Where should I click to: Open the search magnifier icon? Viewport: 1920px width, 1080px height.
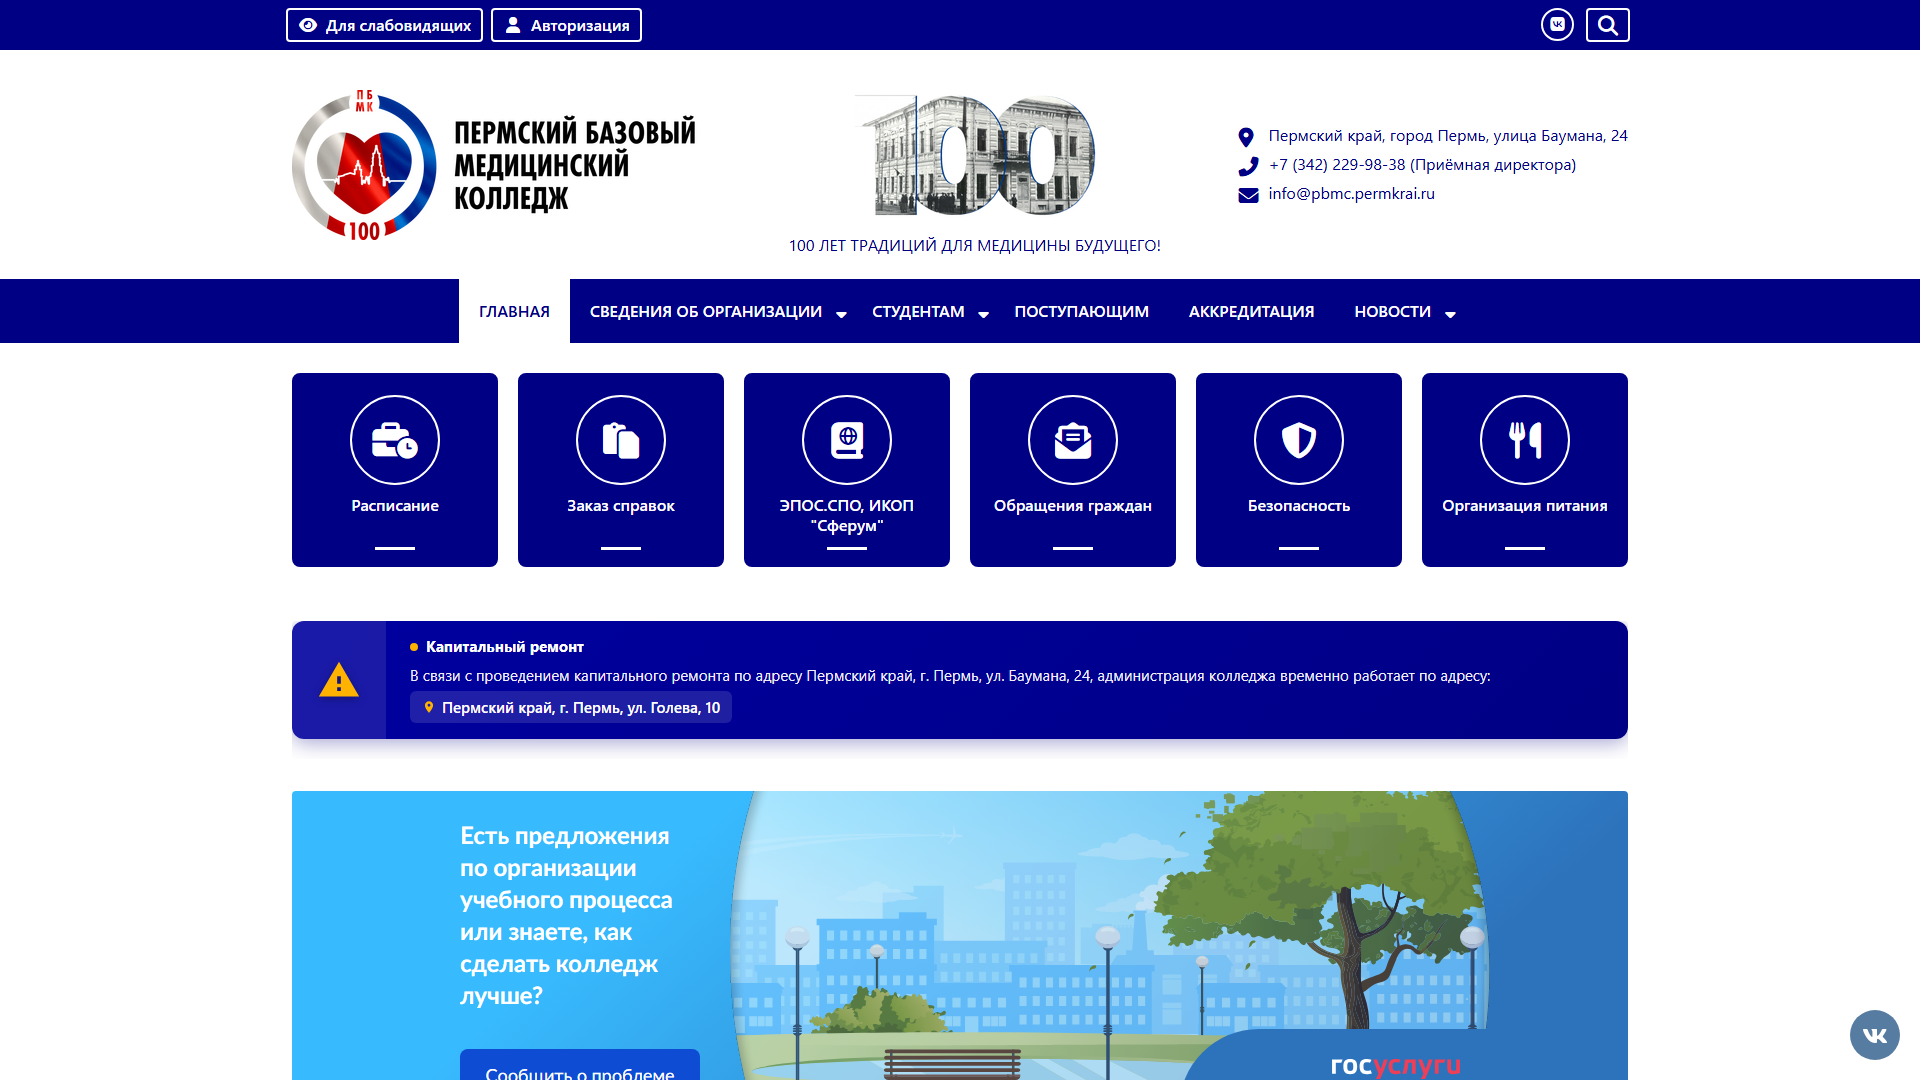point(1607,25)
